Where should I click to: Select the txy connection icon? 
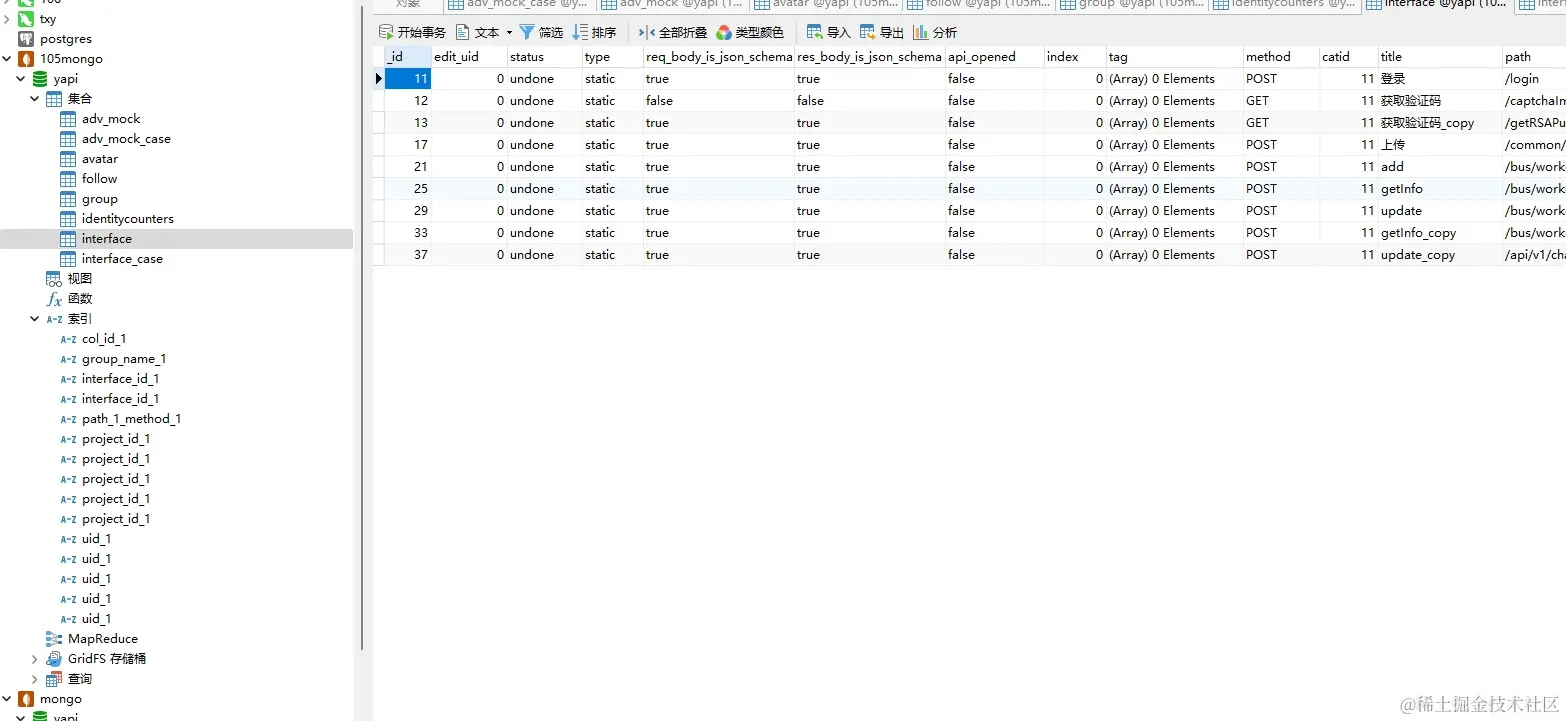[26, 19]
